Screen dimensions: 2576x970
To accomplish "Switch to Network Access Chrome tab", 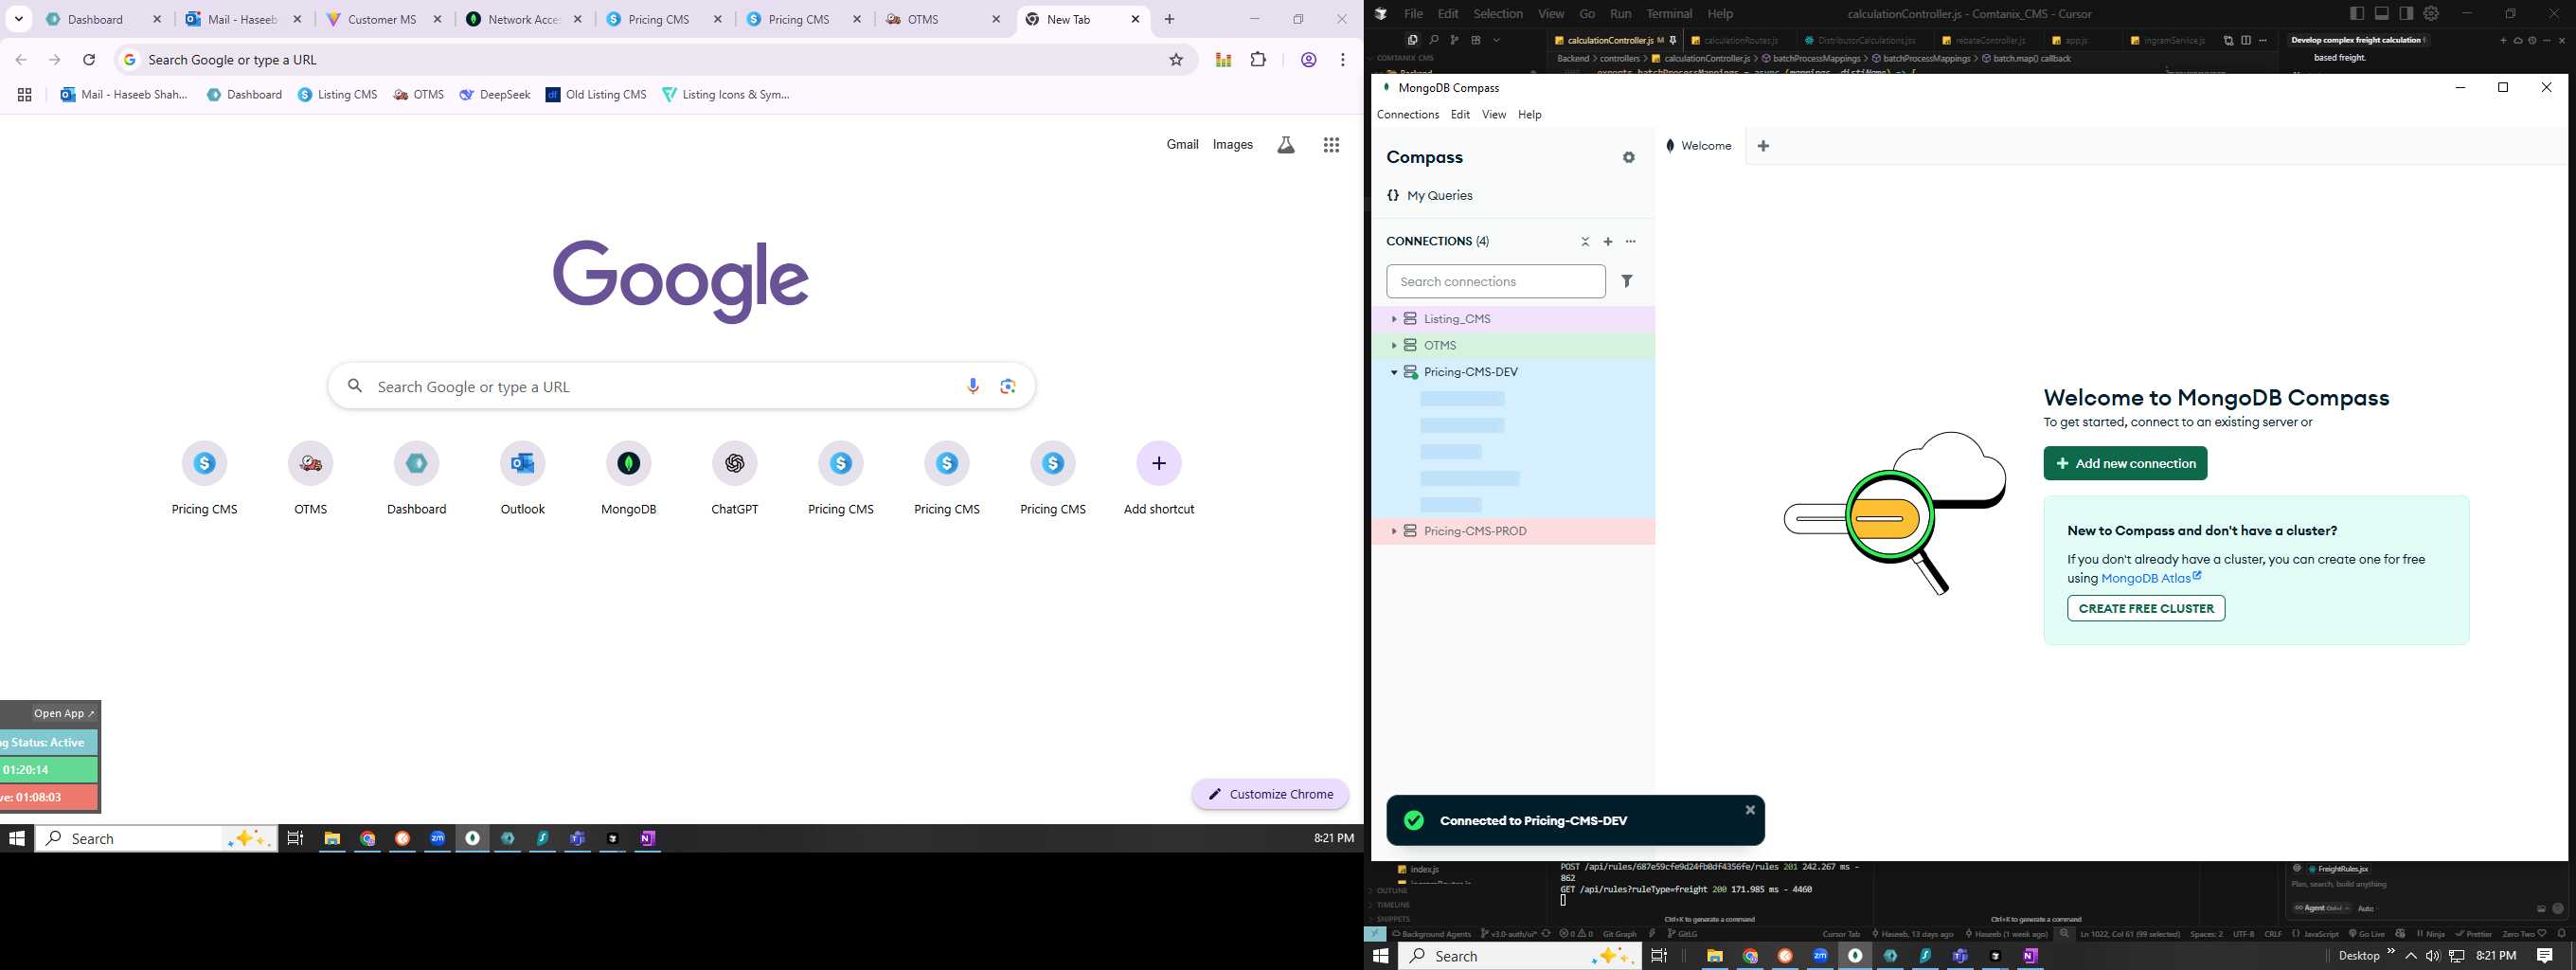I will [525, 19].
